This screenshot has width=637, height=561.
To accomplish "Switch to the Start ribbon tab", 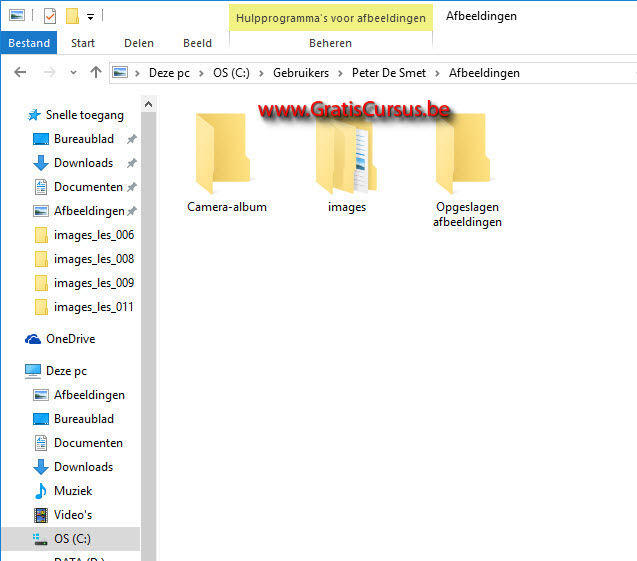I will (x=83, y=43).
